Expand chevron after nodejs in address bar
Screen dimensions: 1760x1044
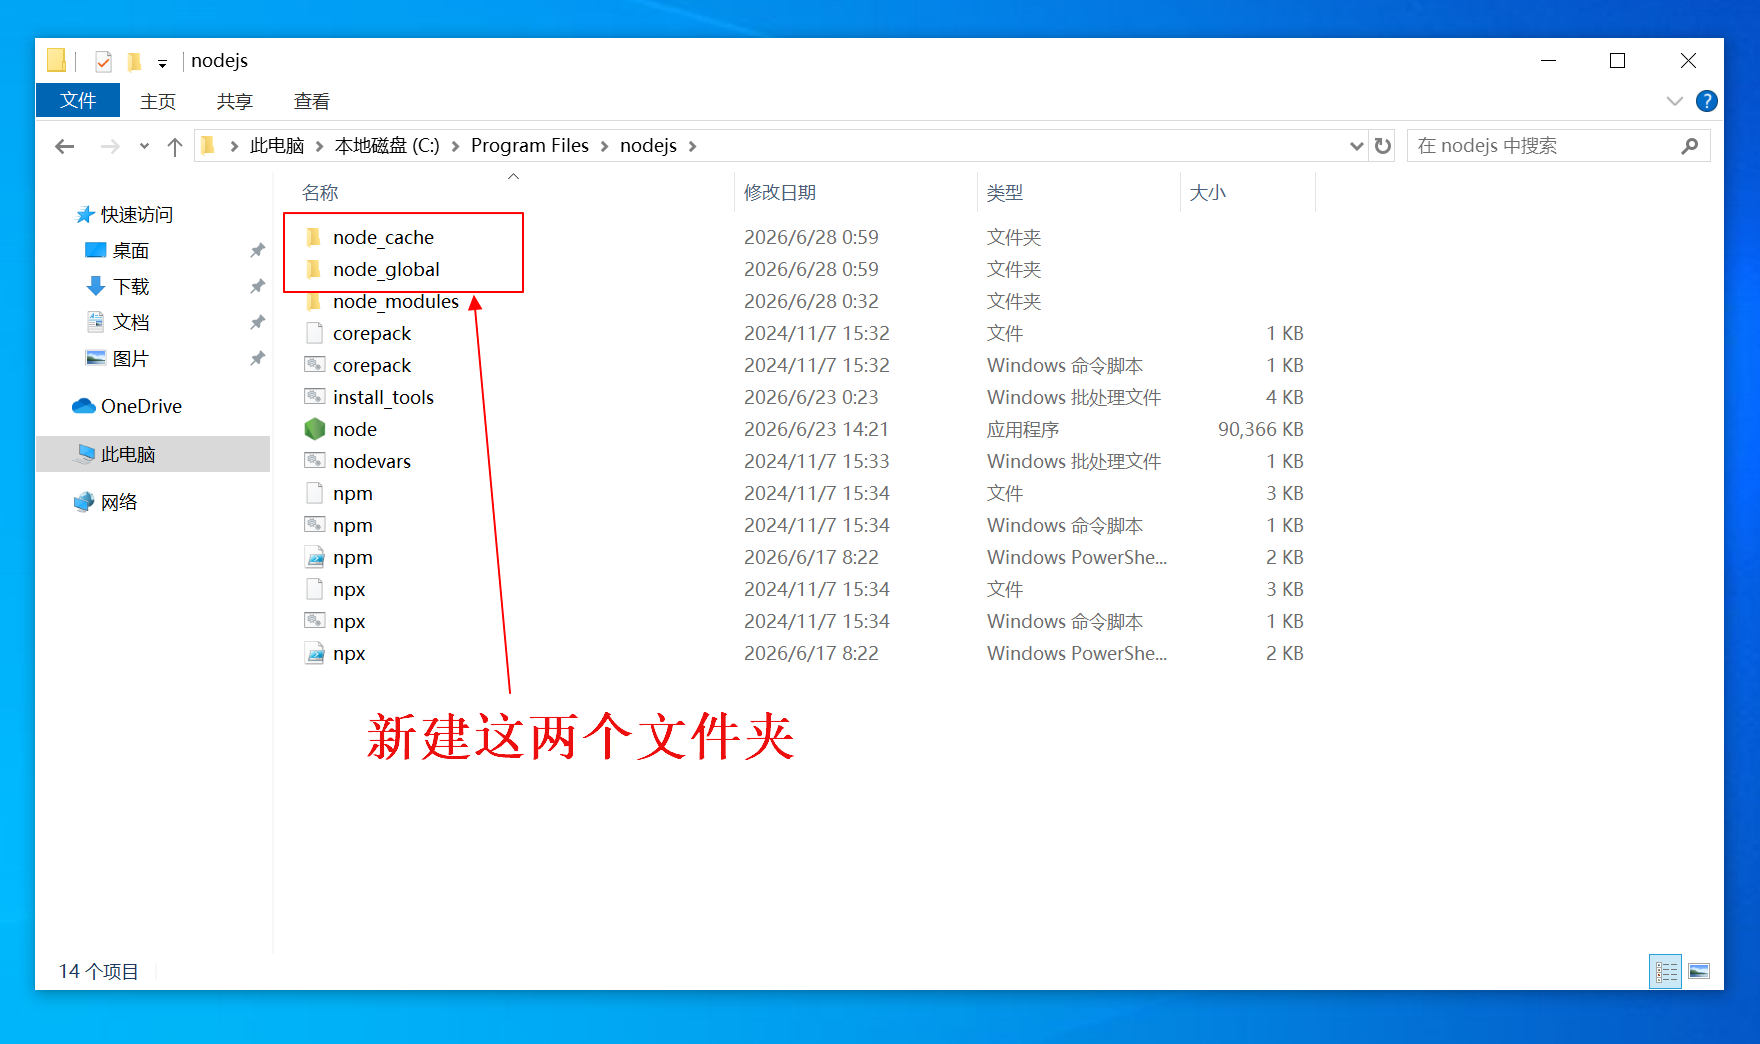point(692,146)
